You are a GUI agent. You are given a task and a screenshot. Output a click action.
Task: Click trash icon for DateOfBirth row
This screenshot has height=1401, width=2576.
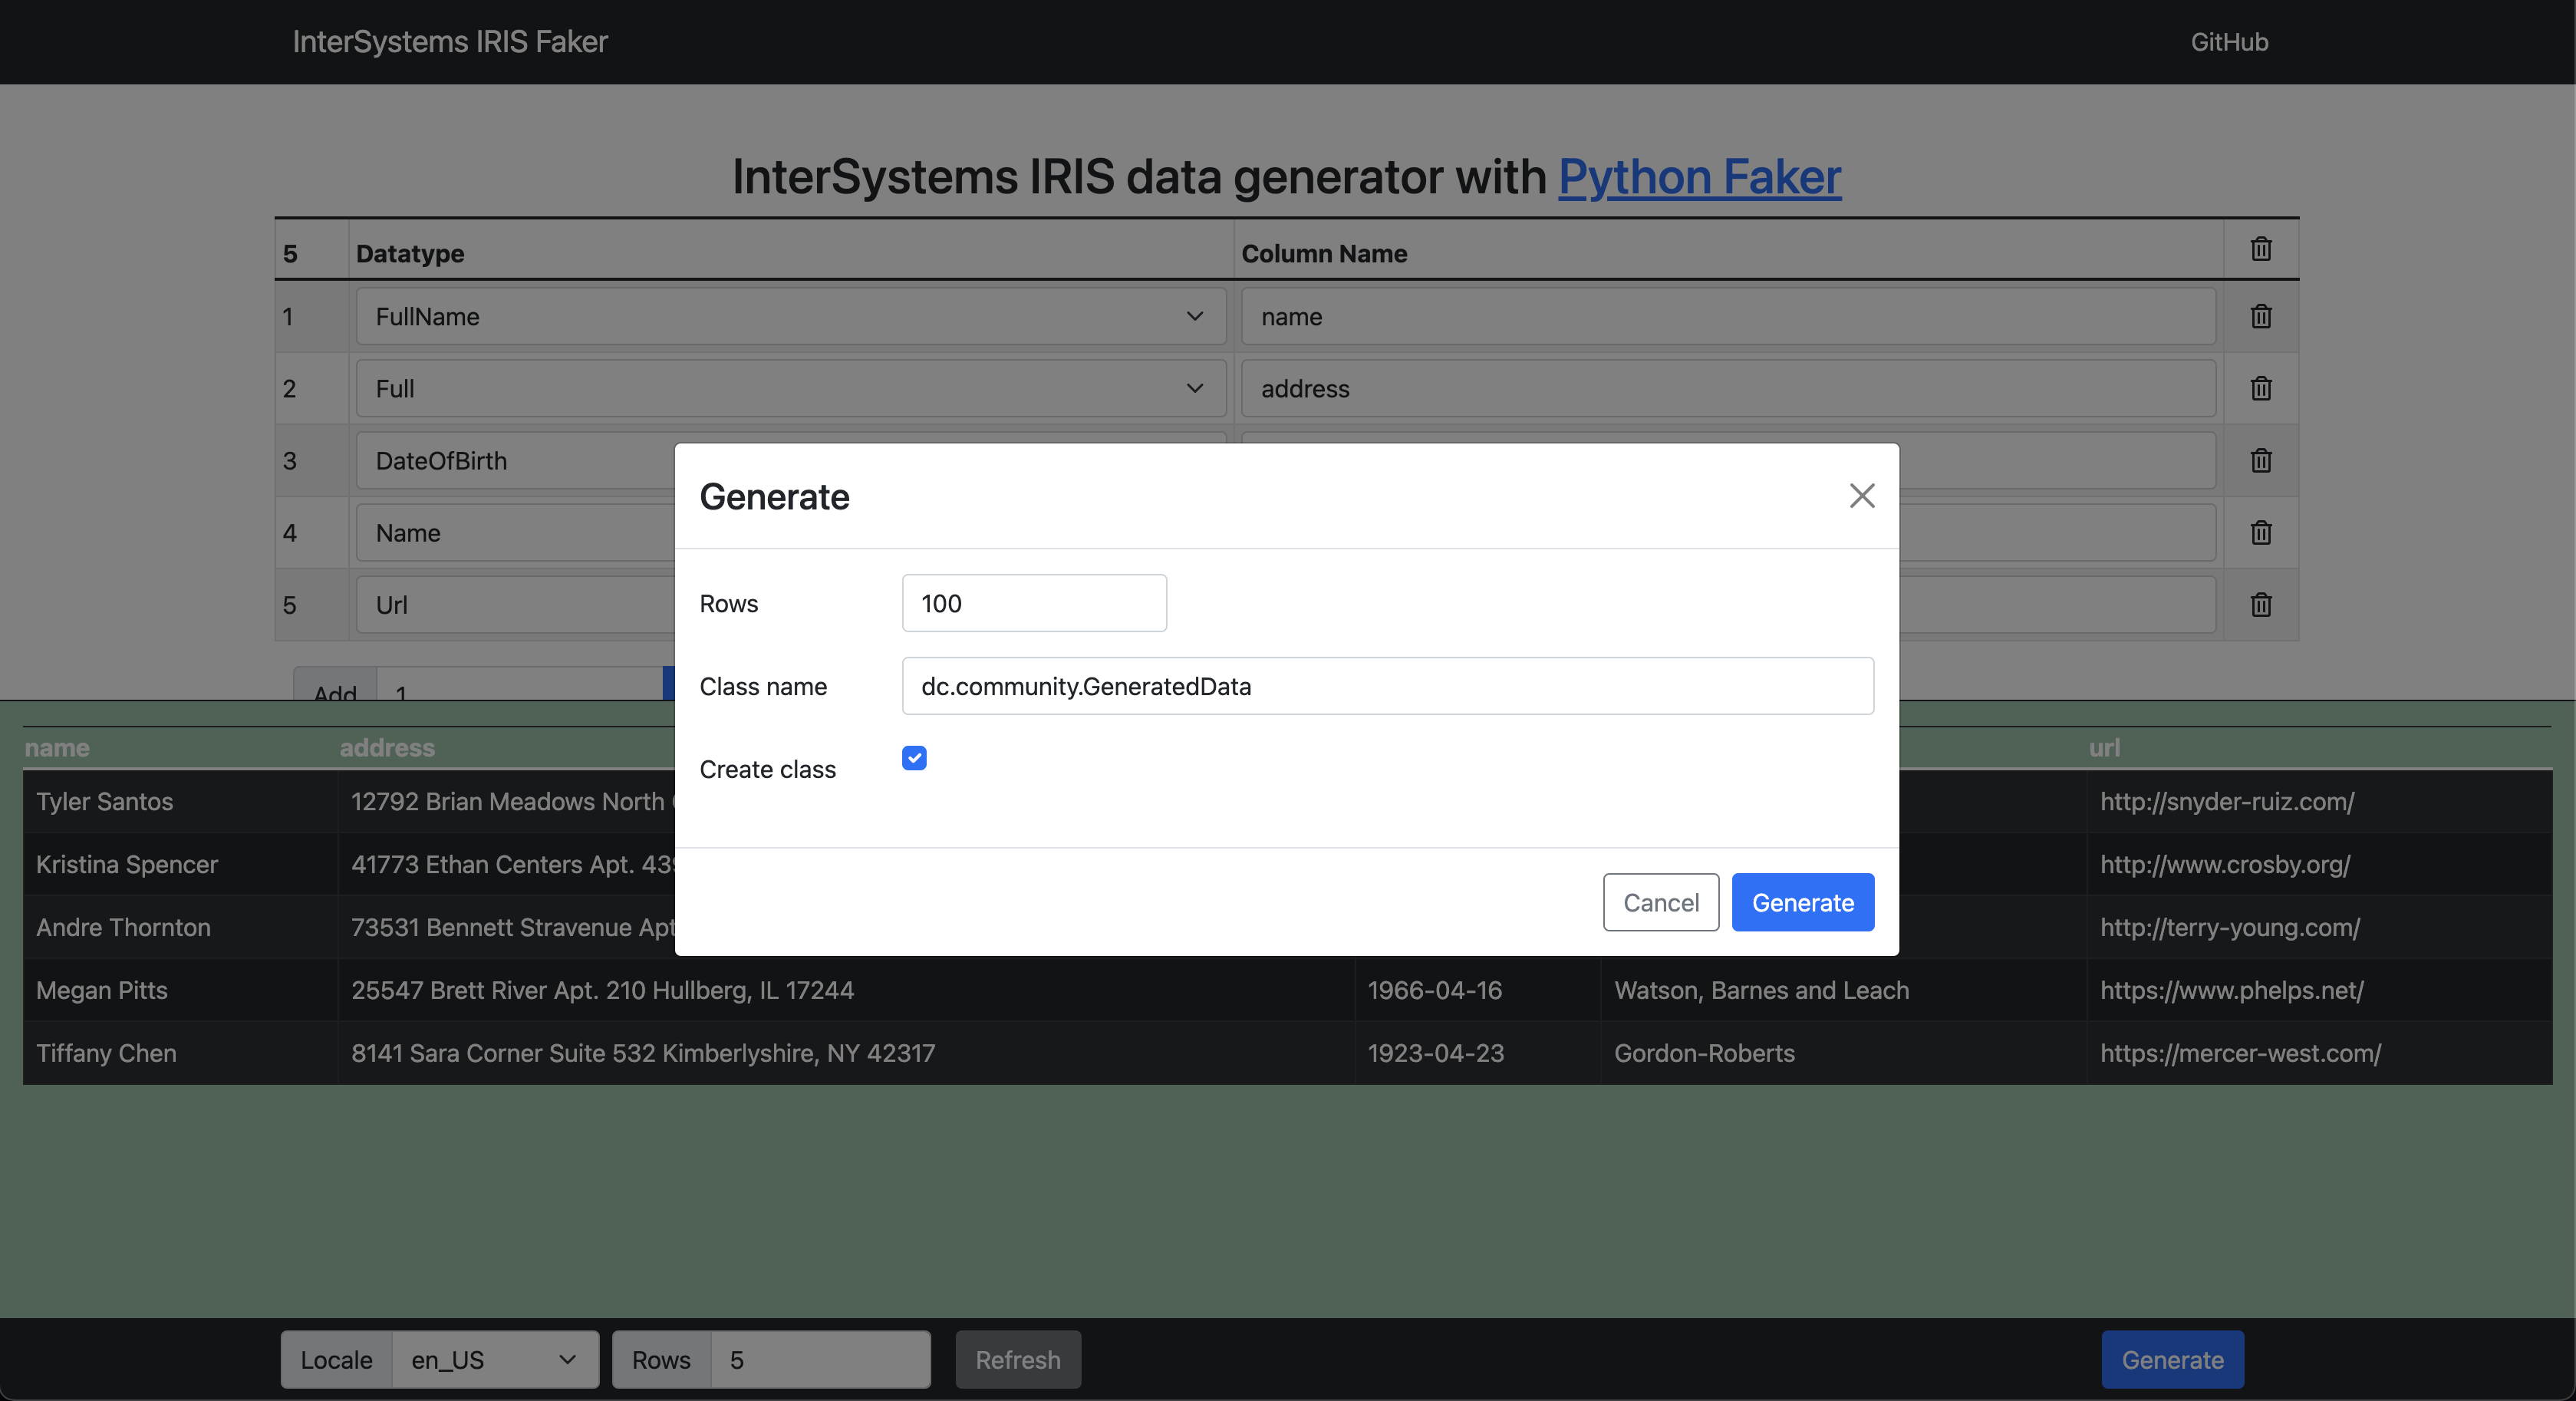2260,461
